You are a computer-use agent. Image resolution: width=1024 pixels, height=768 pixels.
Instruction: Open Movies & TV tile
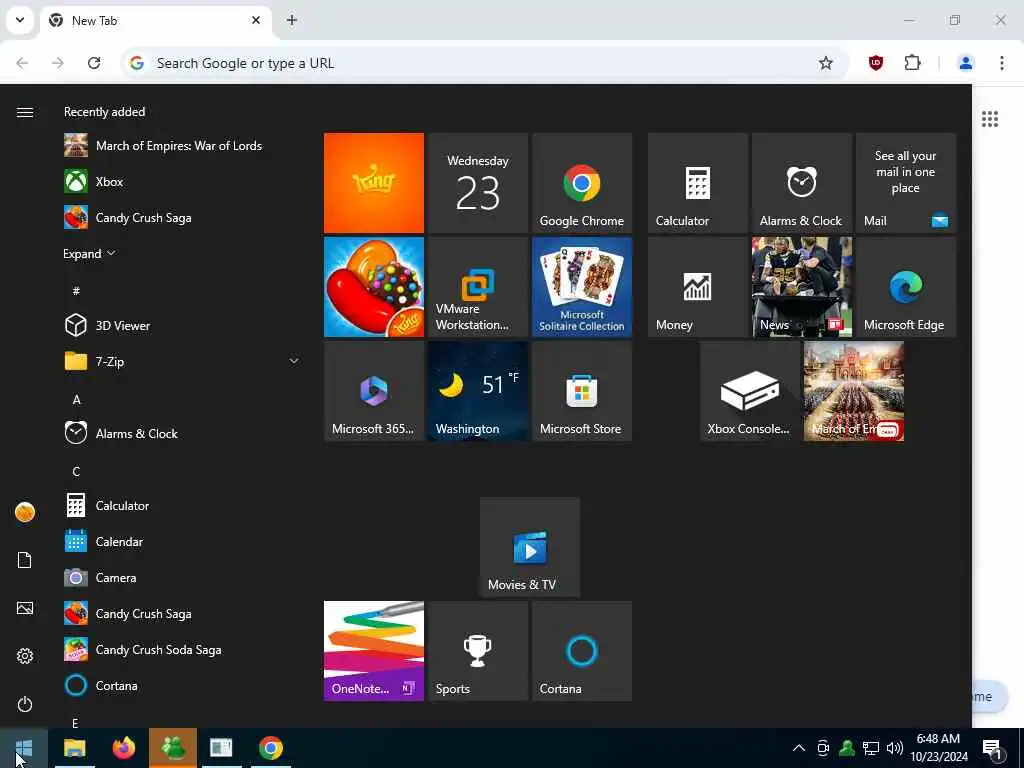pyautogui.click(x=530, y=547)
